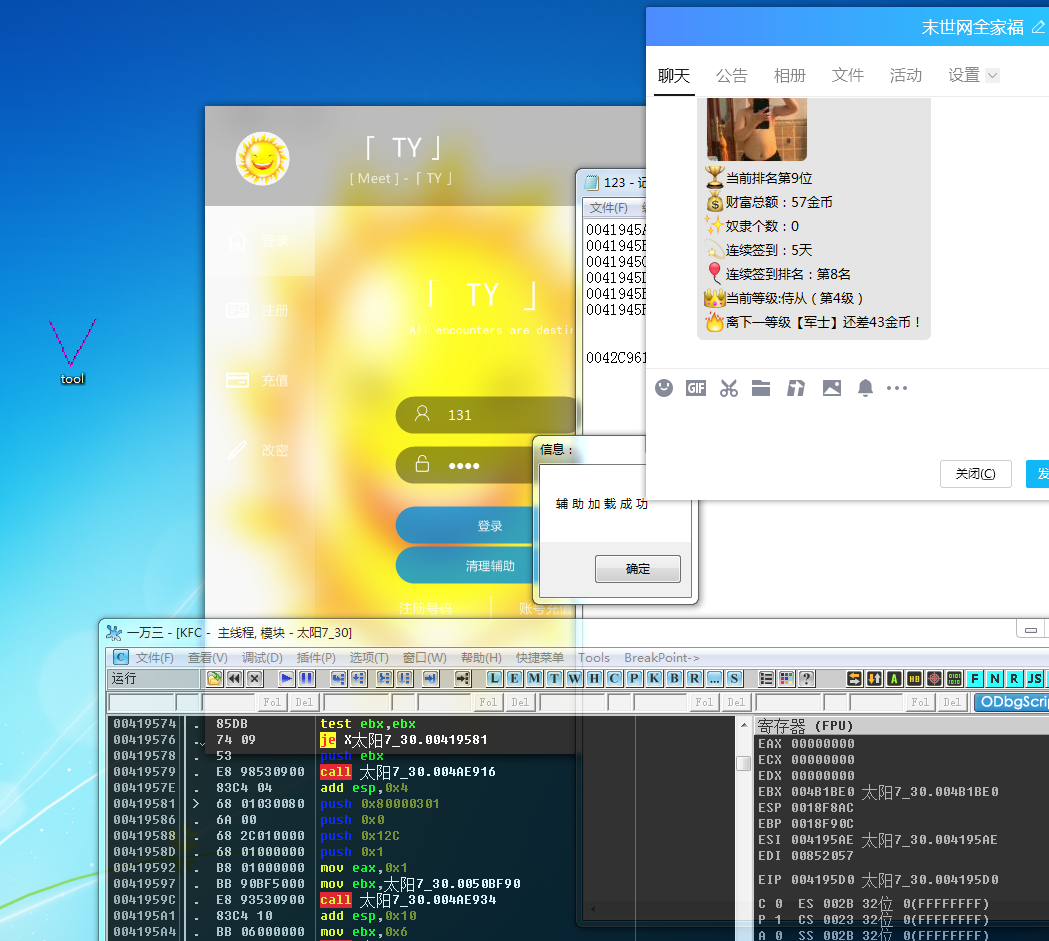Open the B breakpoints button

coord(675,679)
